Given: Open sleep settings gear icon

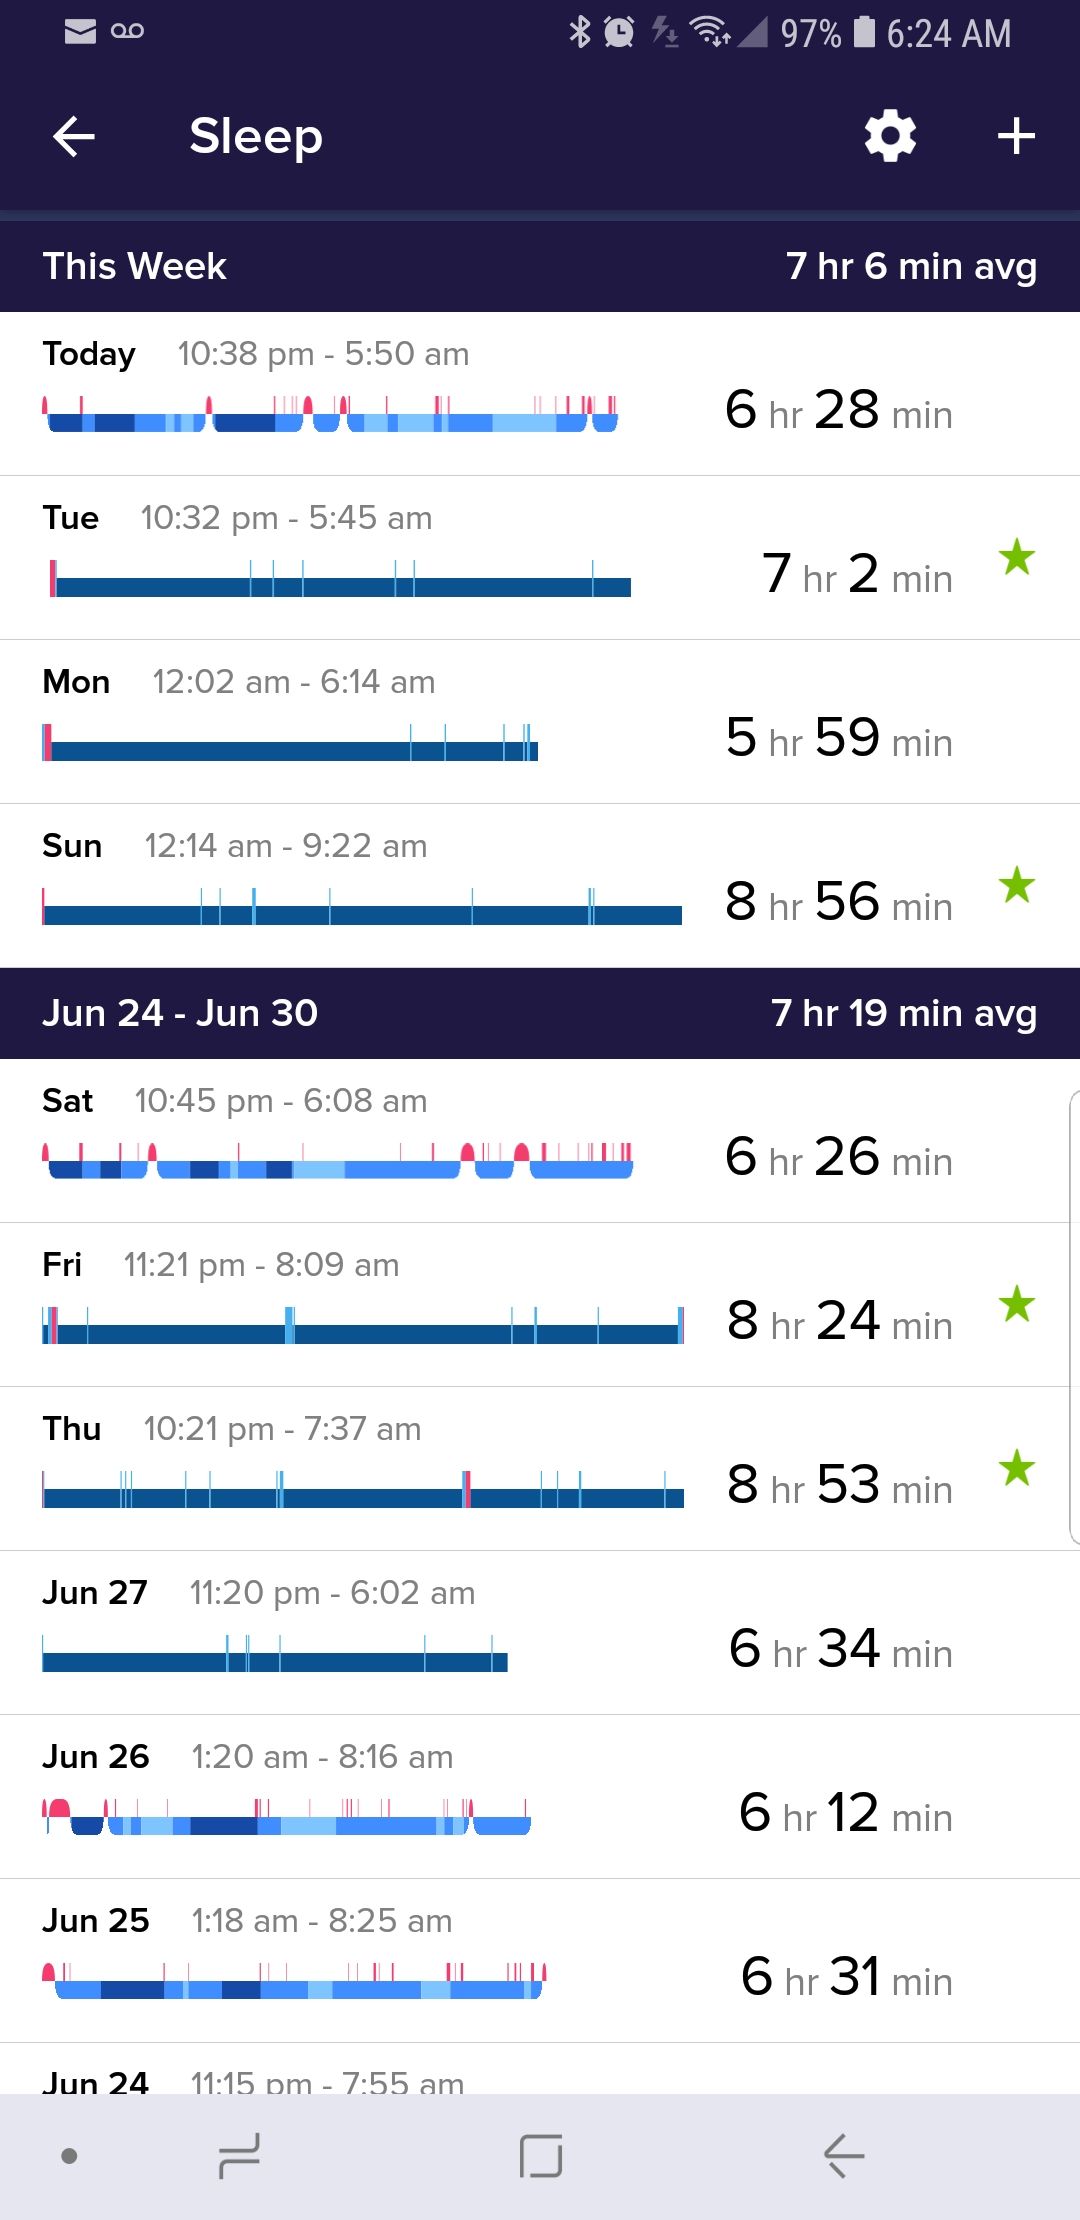Looking at the screenshot, I should 890,137.
